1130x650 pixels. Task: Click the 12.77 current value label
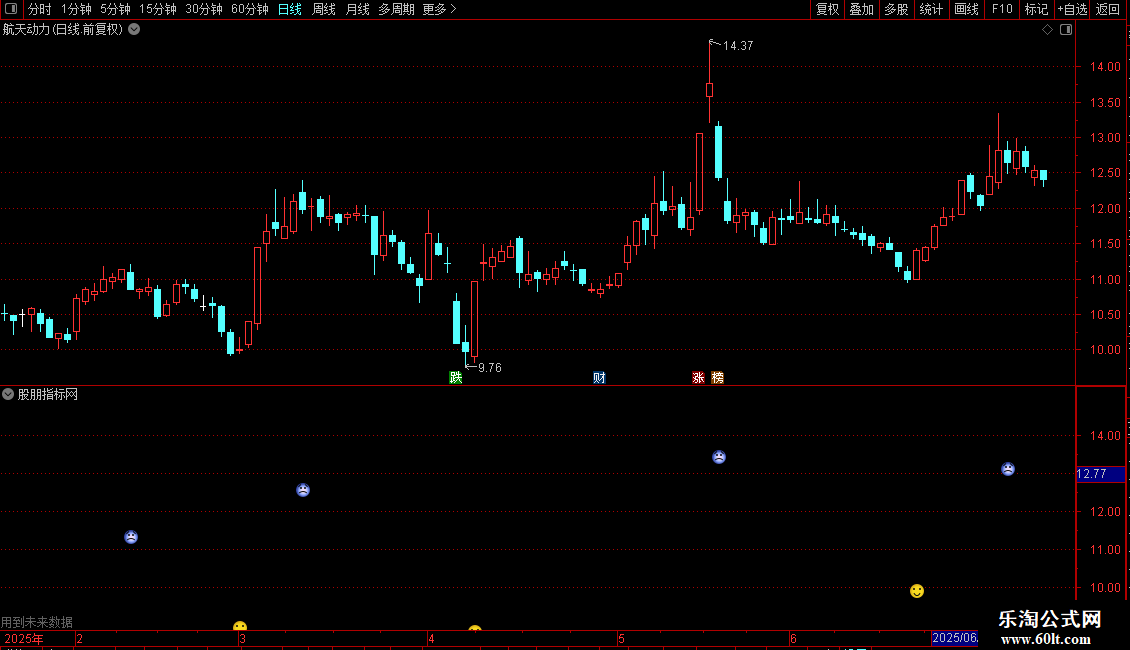pos(1100,474)
